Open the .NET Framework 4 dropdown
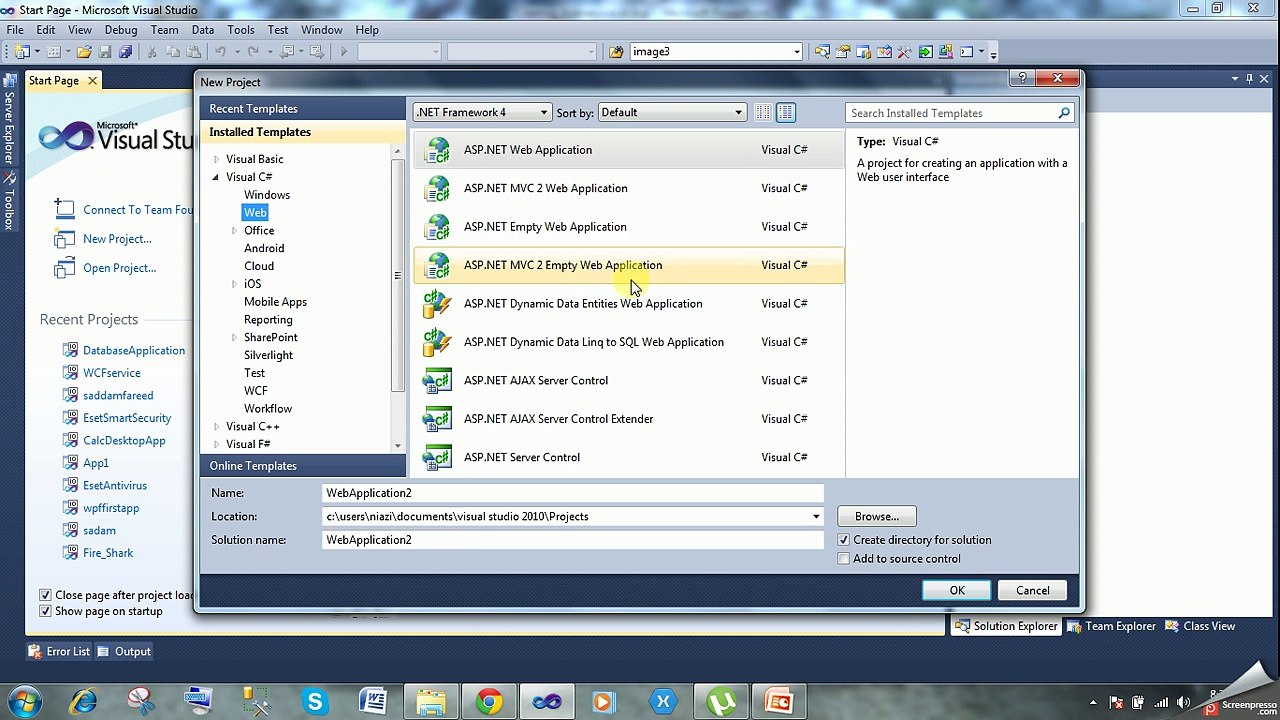The image size is (1280, 720). [482, 113]
